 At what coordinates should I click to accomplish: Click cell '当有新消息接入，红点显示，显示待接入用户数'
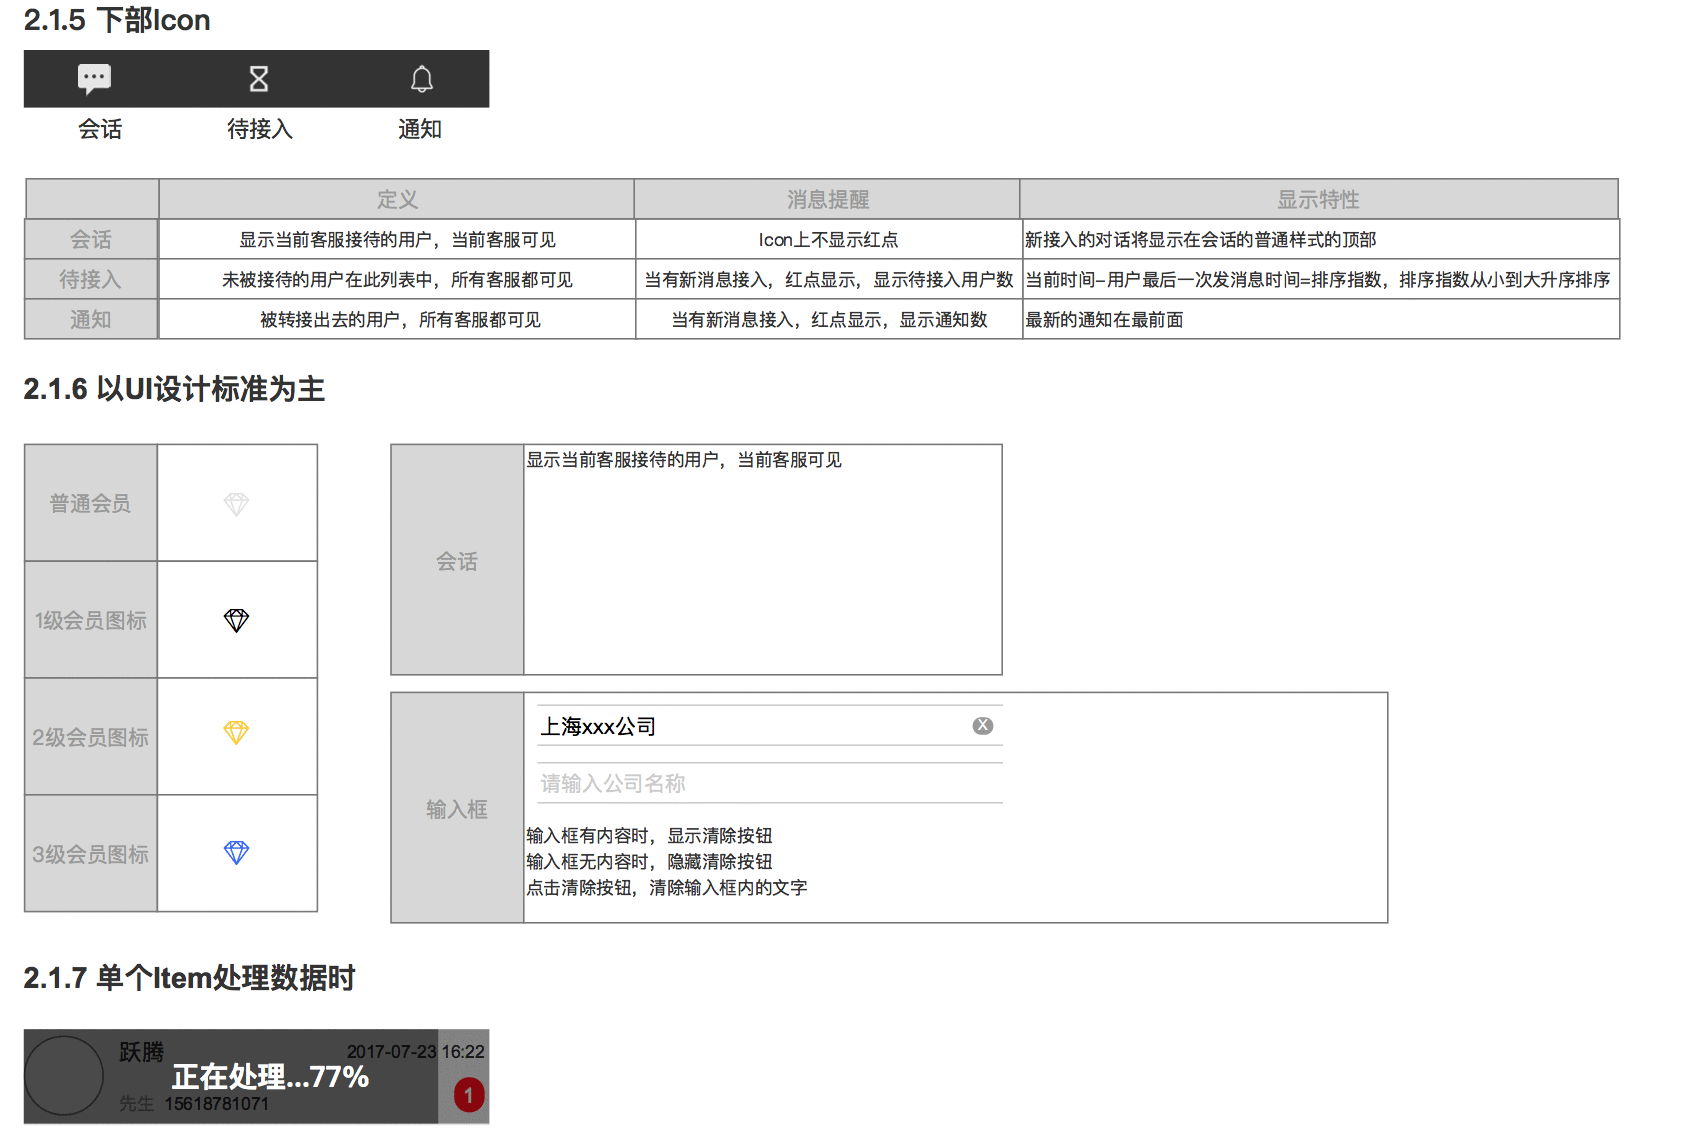coord(828,279)
